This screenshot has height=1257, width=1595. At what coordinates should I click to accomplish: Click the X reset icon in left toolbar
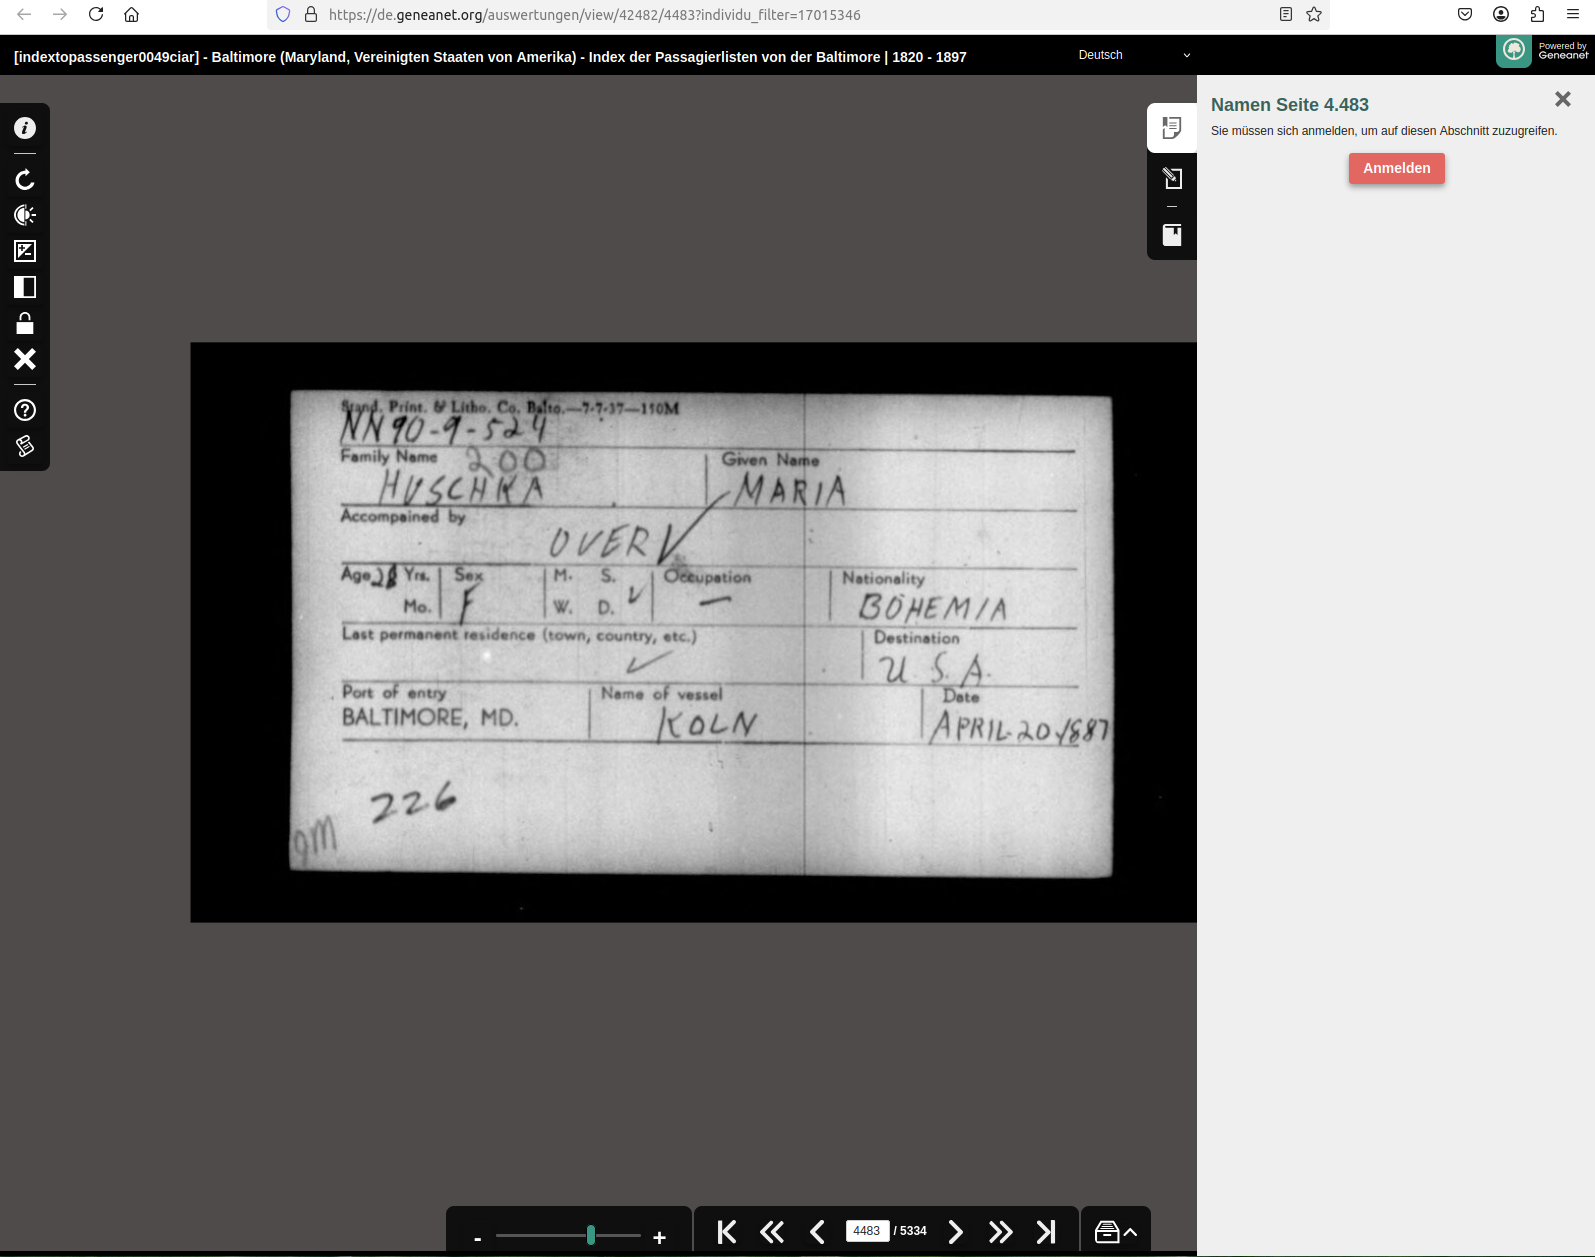25,359
